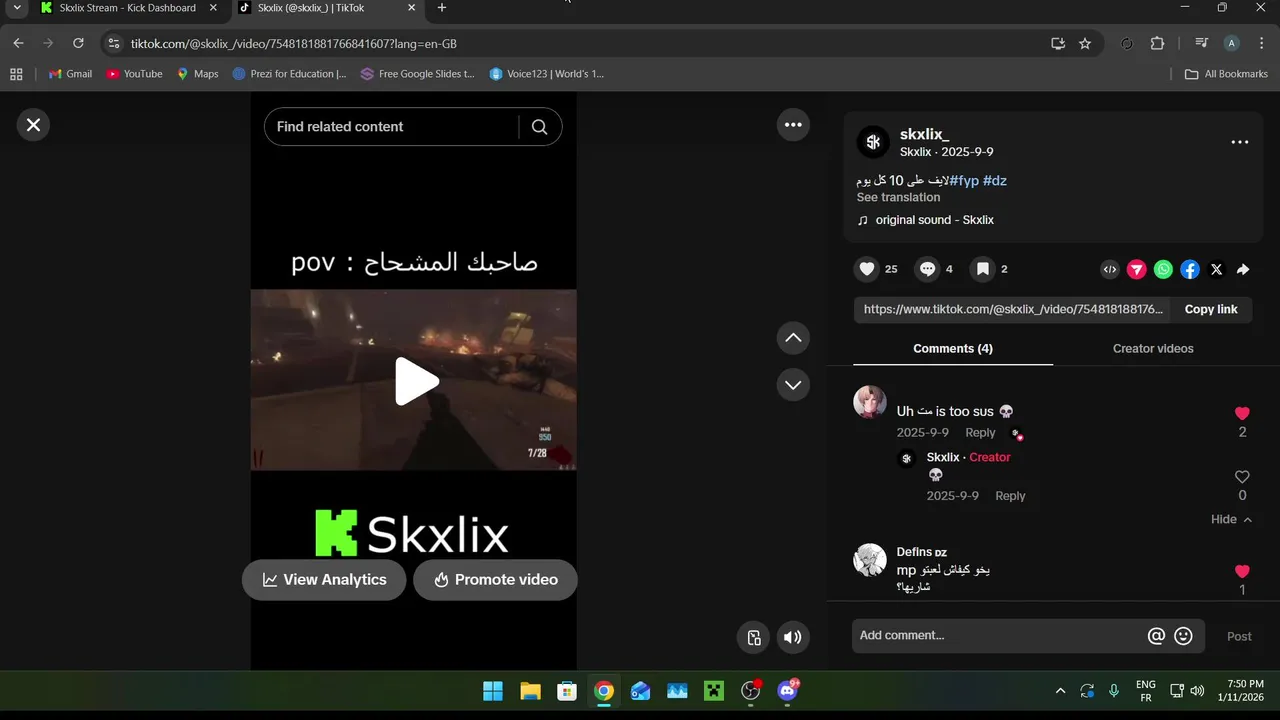Image resolution: width=1280 pixels, height=720 pixels.
Task: Expand the system tray hidden icons chevron
Action: click(x=1060, y=691)
